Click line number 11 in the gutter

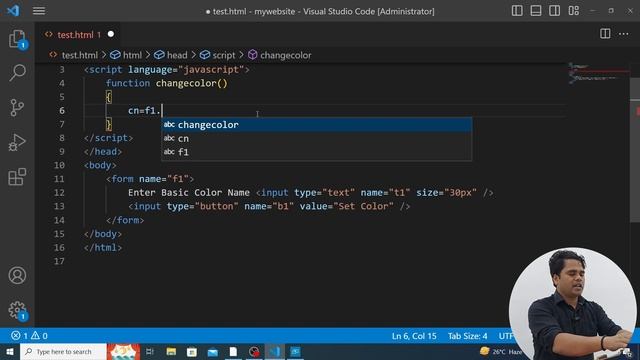point(59,179)
